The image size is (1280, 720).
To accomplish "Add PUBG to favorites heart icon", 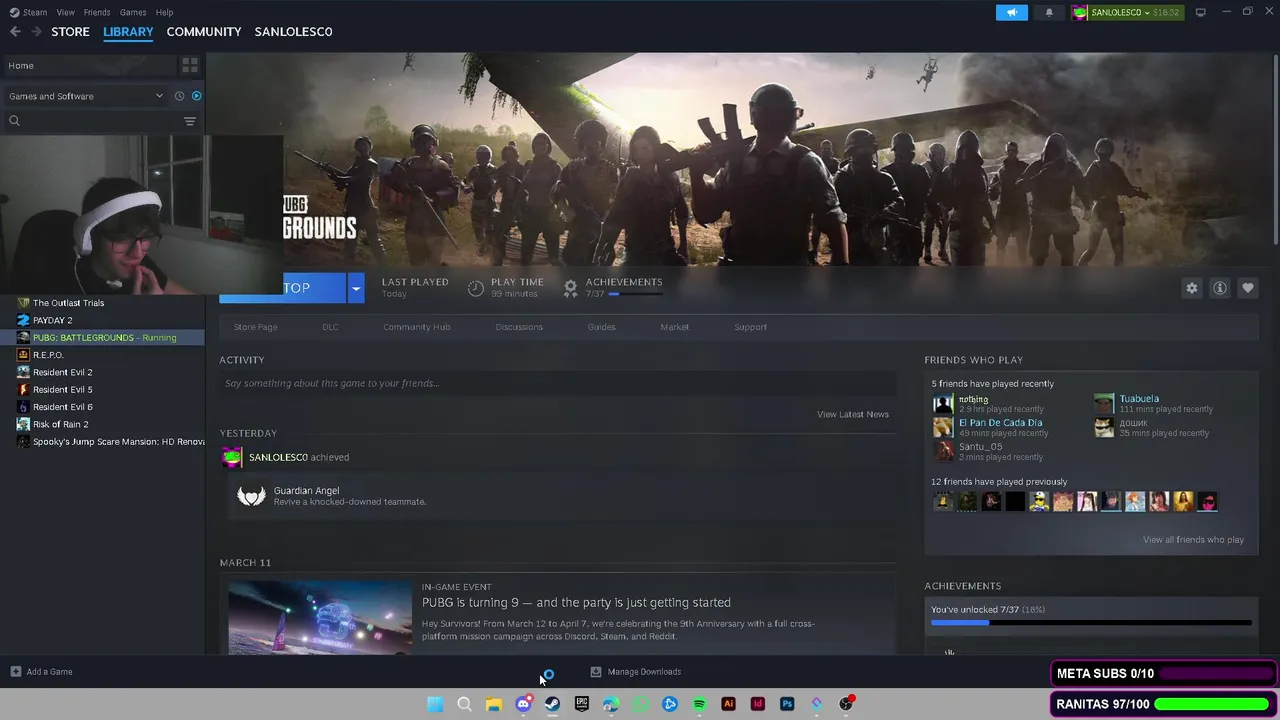I will pyautogui.click(x=1247, y=288).
